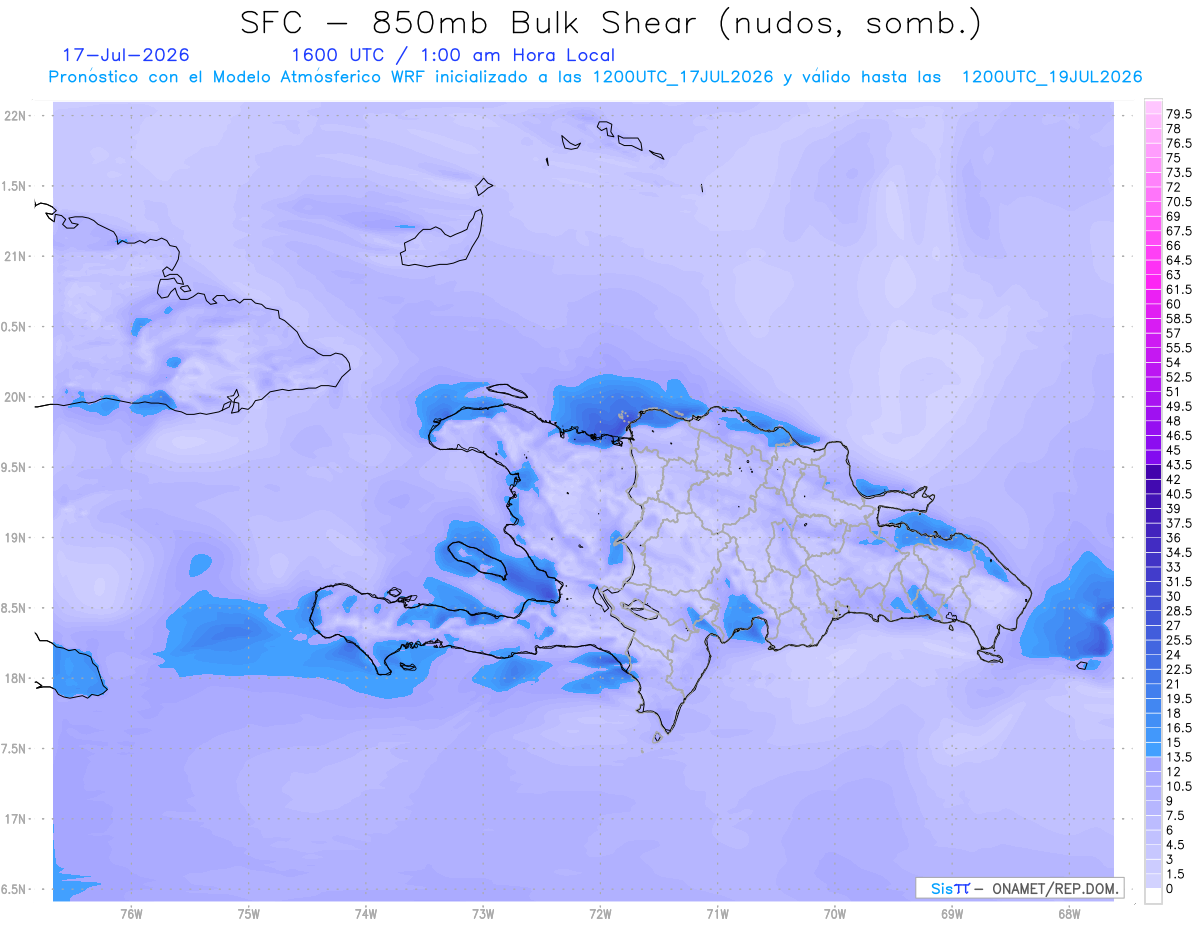Click the '13.5' color scale value
This screenshot has width=1200, height=927.
click(1179, 757)
